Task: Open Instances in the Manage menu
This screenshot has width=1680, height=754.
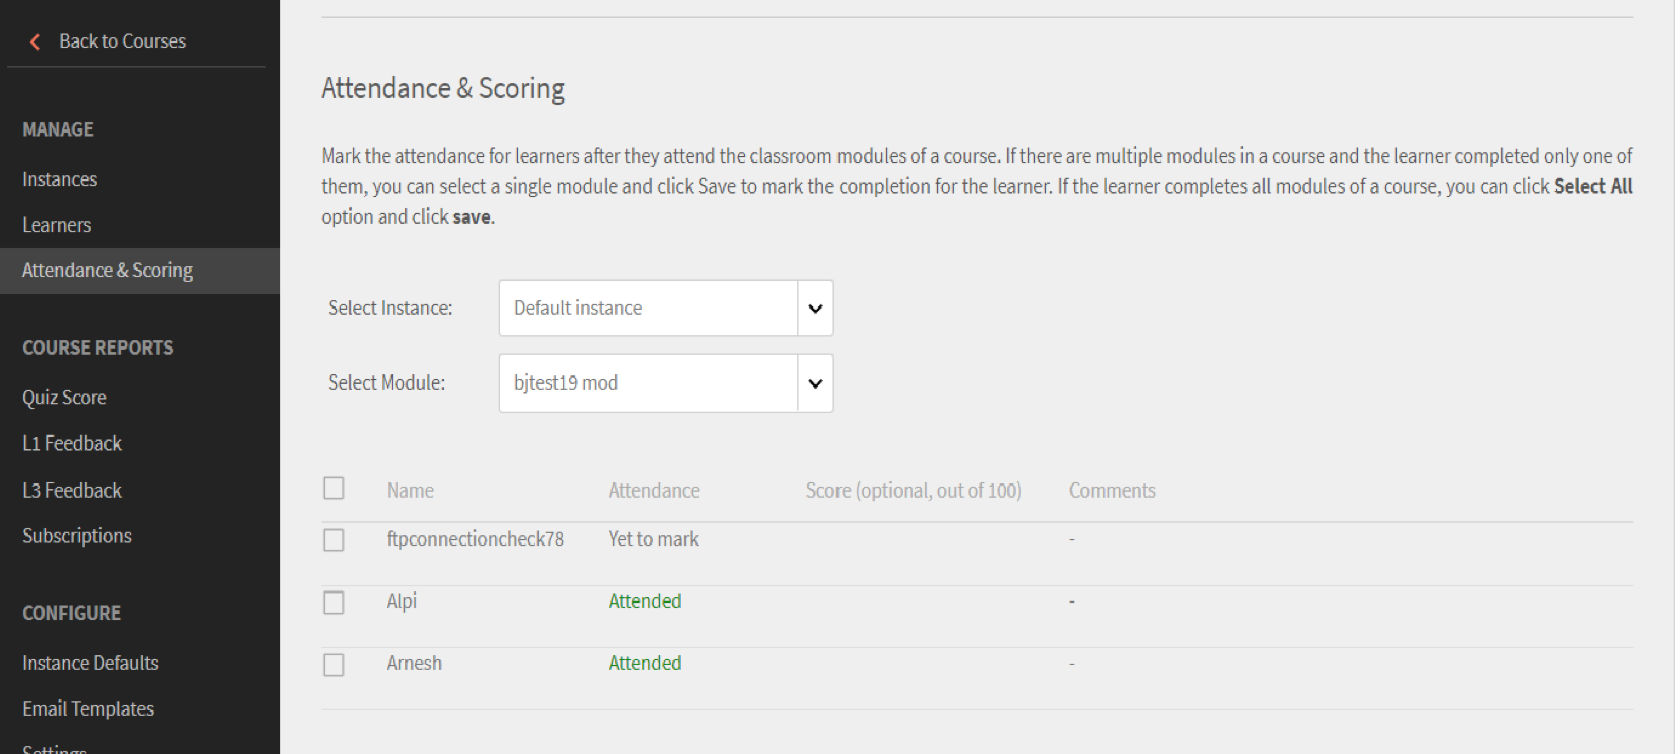Action: point(60,179)
